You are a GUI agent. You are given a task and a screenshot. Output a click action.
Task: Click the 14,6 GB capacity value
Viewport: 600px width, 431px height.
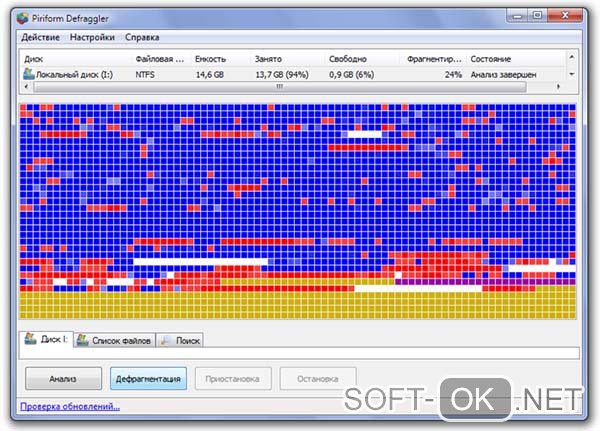[210, 74]
